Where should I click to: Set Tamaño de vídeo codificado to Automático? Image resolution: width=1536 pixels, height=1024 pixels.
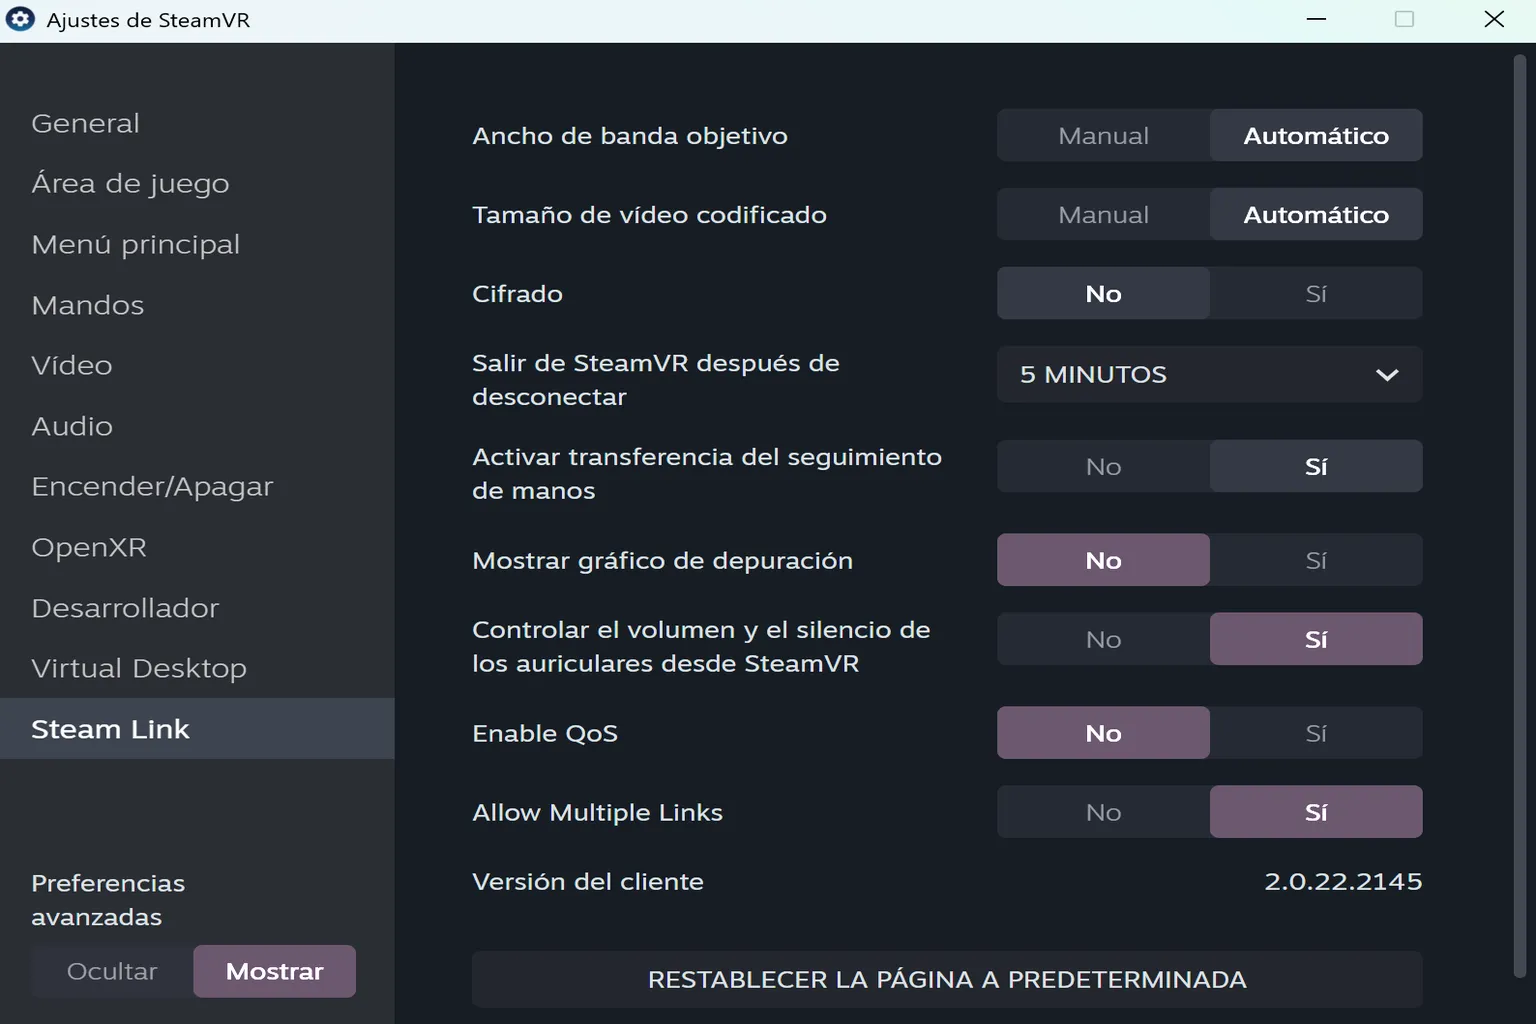[1316, 214]
